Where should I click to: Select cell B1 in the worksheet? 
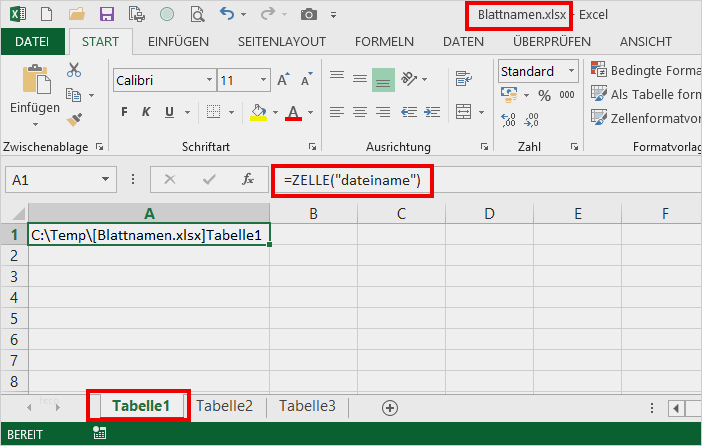313,235
